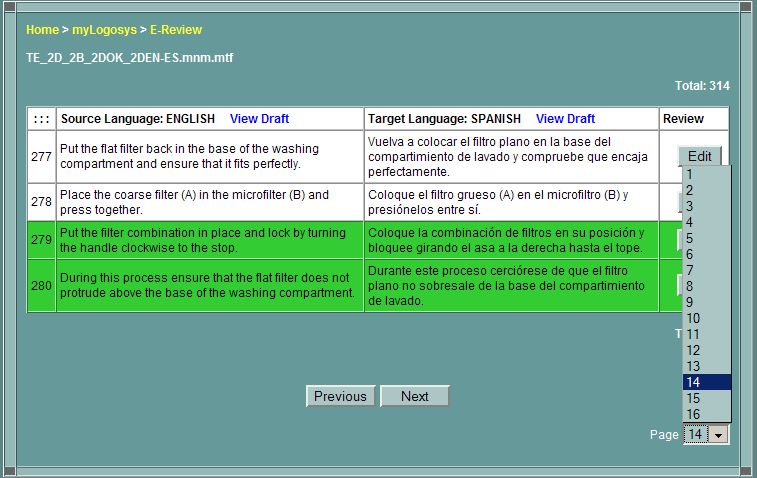Collapse the Page dropdown using its arrow

coord(719,435)
